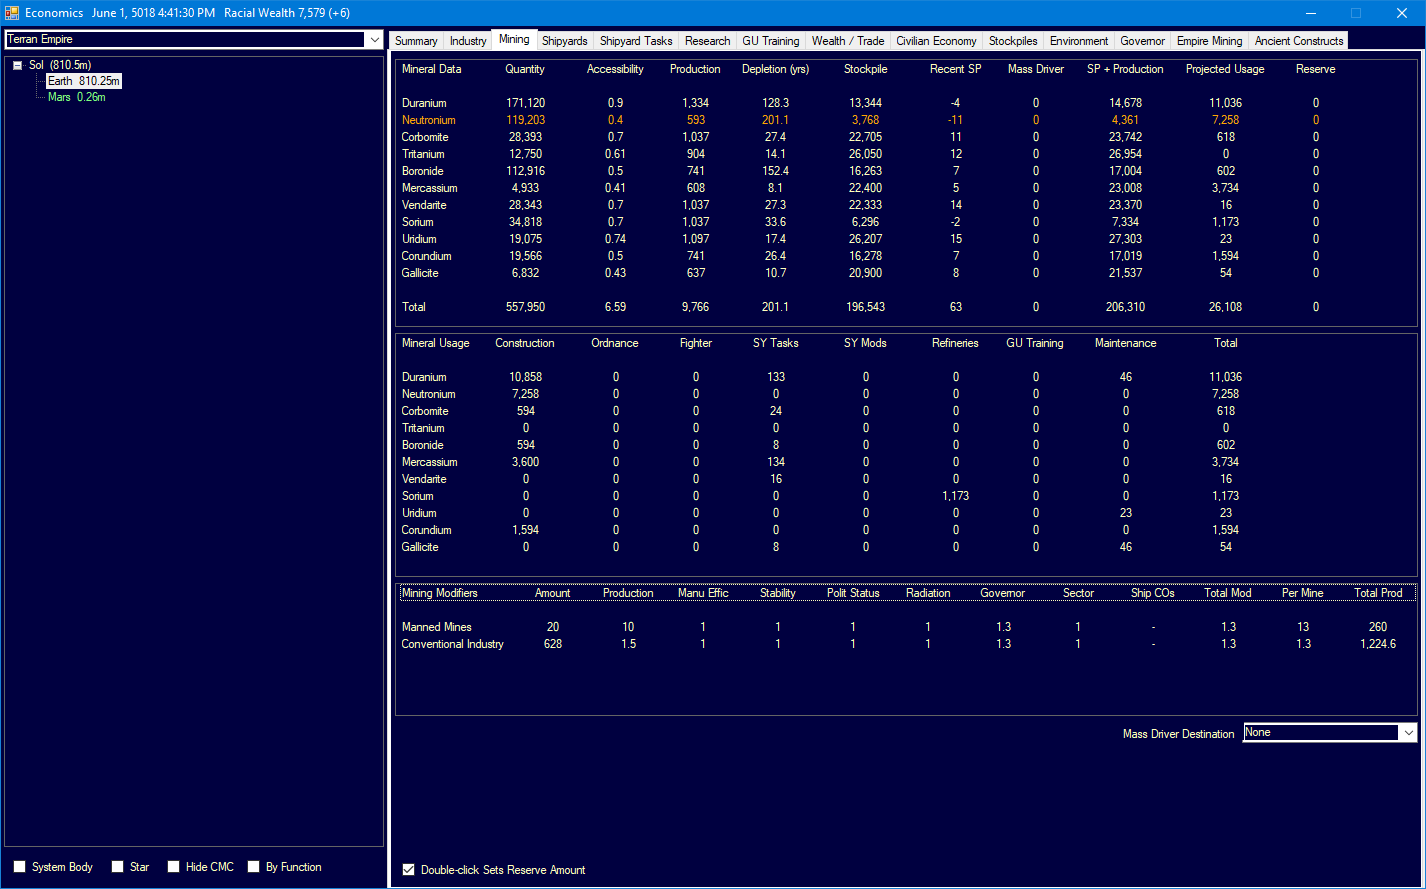The width and height of the screenshot is (1426, 889).
Task: Click the Manned Mines modifier row
Action: coord(906,627)
